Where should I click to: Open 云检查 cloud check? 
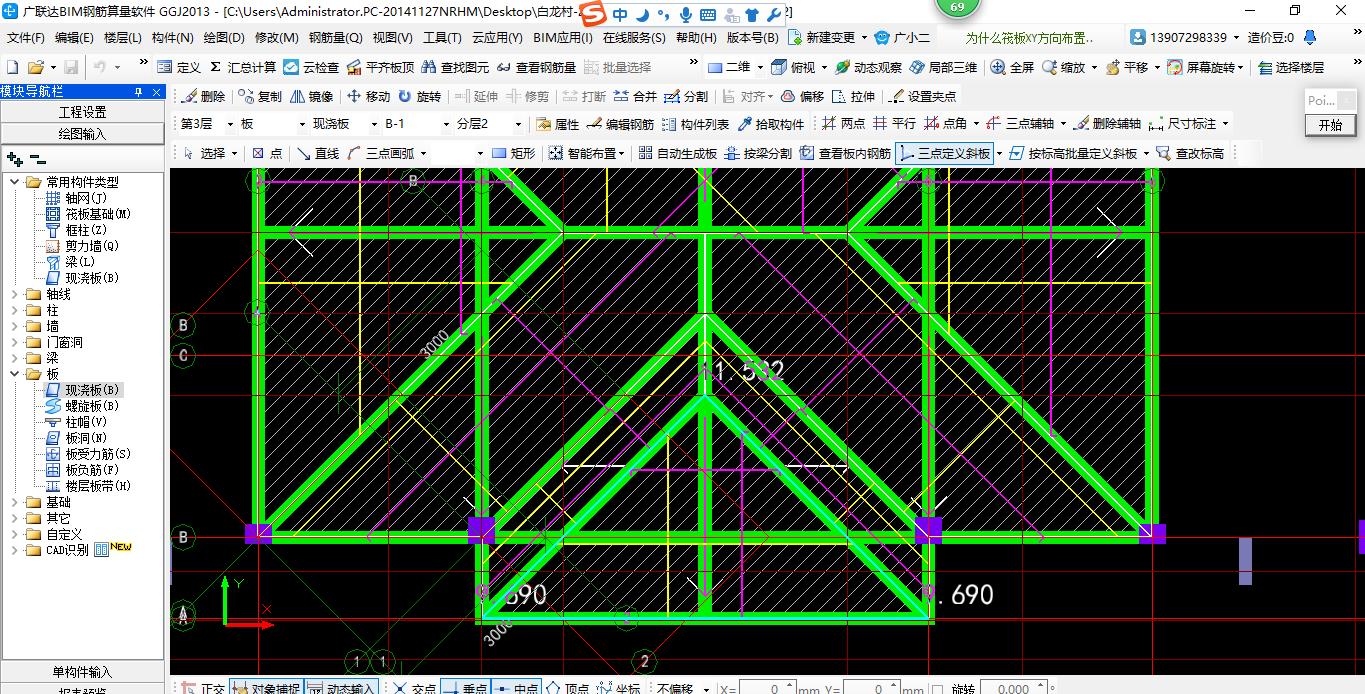tap(311, 67)
